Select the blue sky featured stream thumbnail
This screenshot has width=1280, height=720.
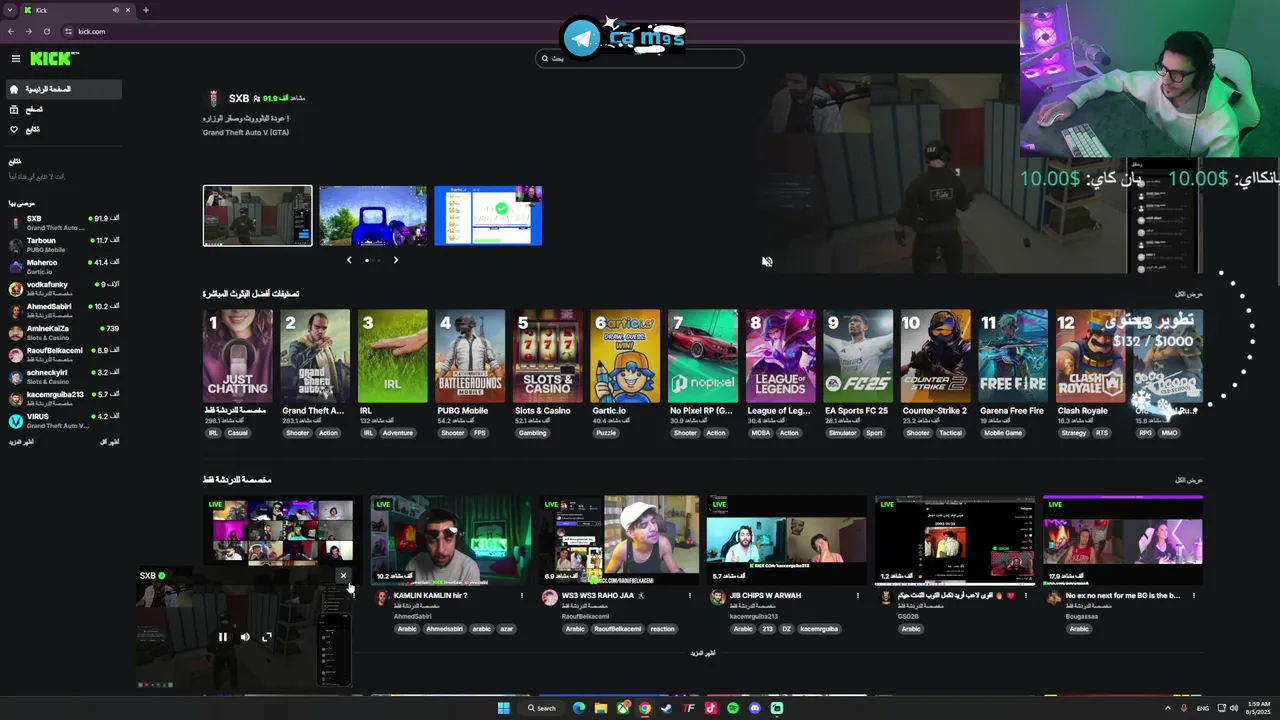pos(373,215)
